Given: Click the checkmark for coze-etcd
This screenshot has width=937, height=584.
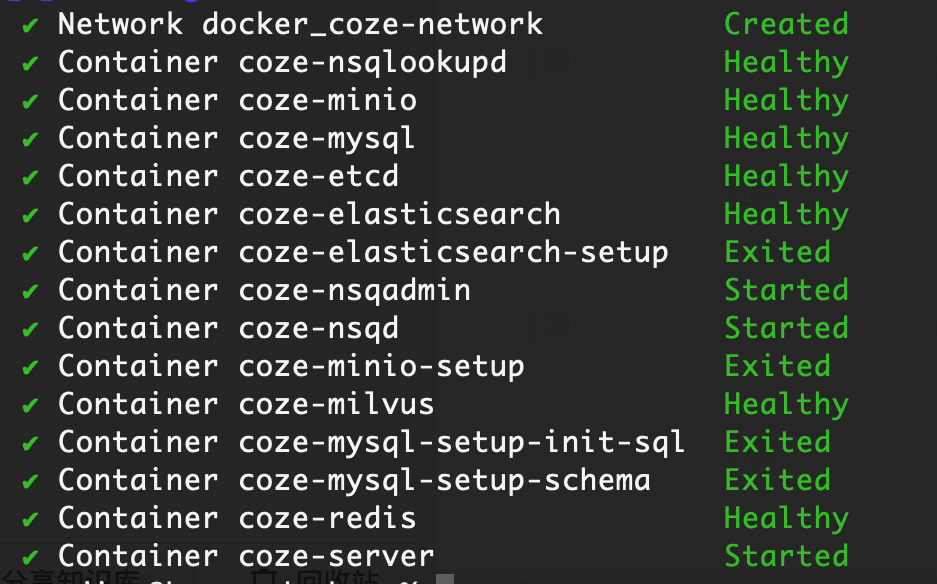Looking at the screenshot, I should point(30,178).
